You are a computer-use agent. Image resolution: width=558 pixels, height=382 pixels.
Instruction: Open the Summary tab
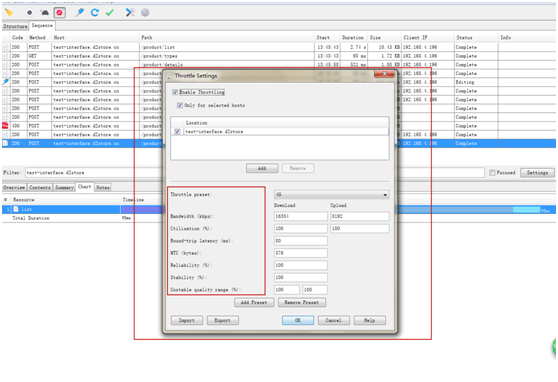64,187
